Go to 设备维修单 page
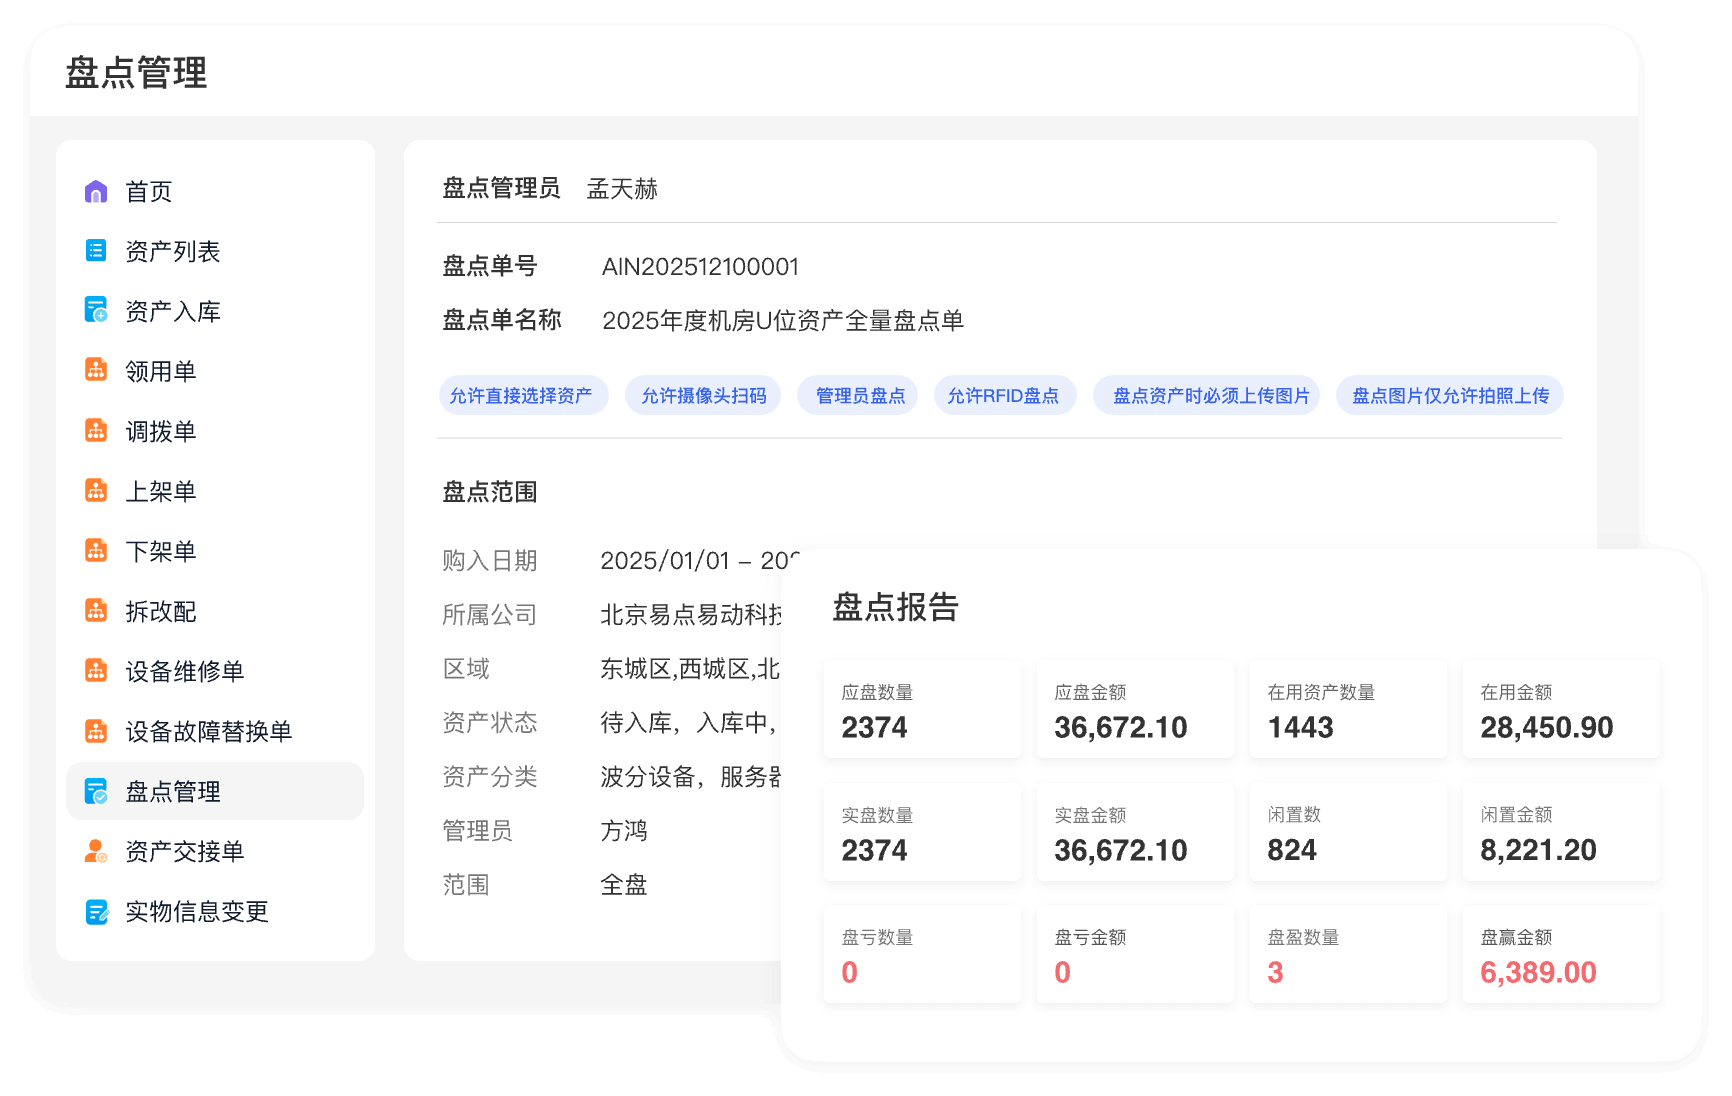Viewport: 1732px width, 1096px height. tap(184, 671)
